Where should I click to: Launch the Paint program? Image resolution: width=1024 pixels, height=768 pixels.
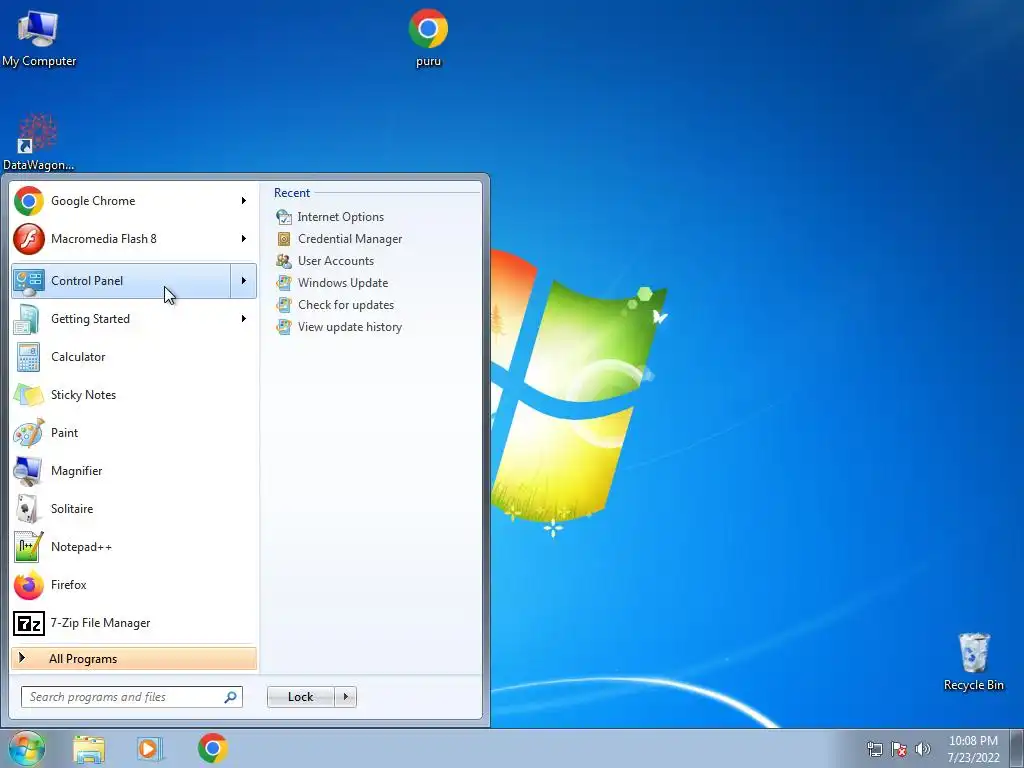[134, 432]
